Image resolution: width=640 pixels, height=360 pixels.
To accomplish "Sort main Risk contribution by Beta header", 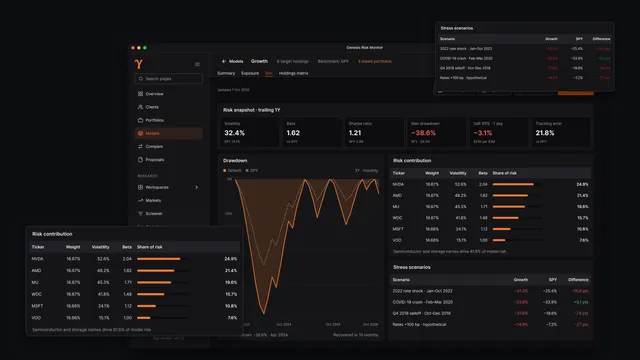I will tap(483, 173).
